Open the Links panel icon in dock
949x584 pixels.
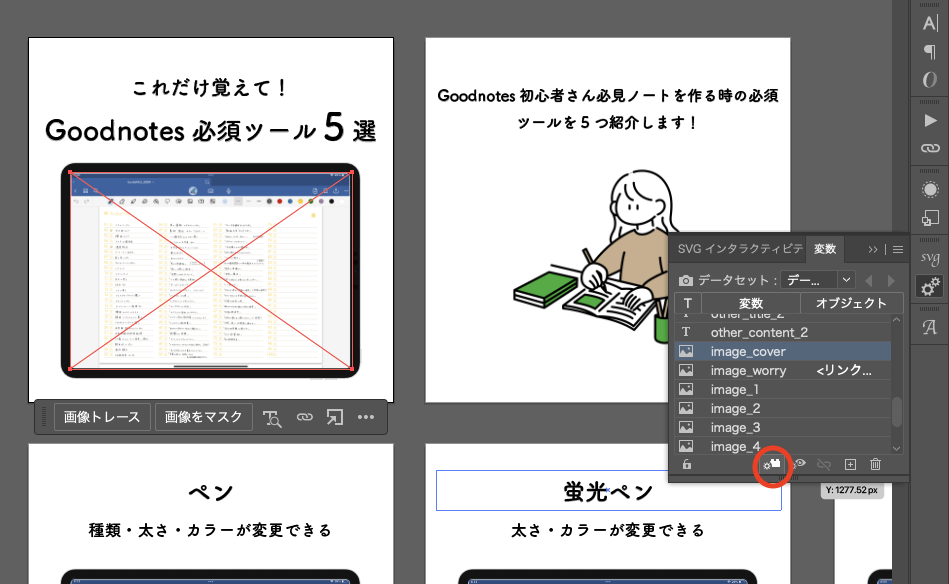pyautogui.click(x=930, y=148)
